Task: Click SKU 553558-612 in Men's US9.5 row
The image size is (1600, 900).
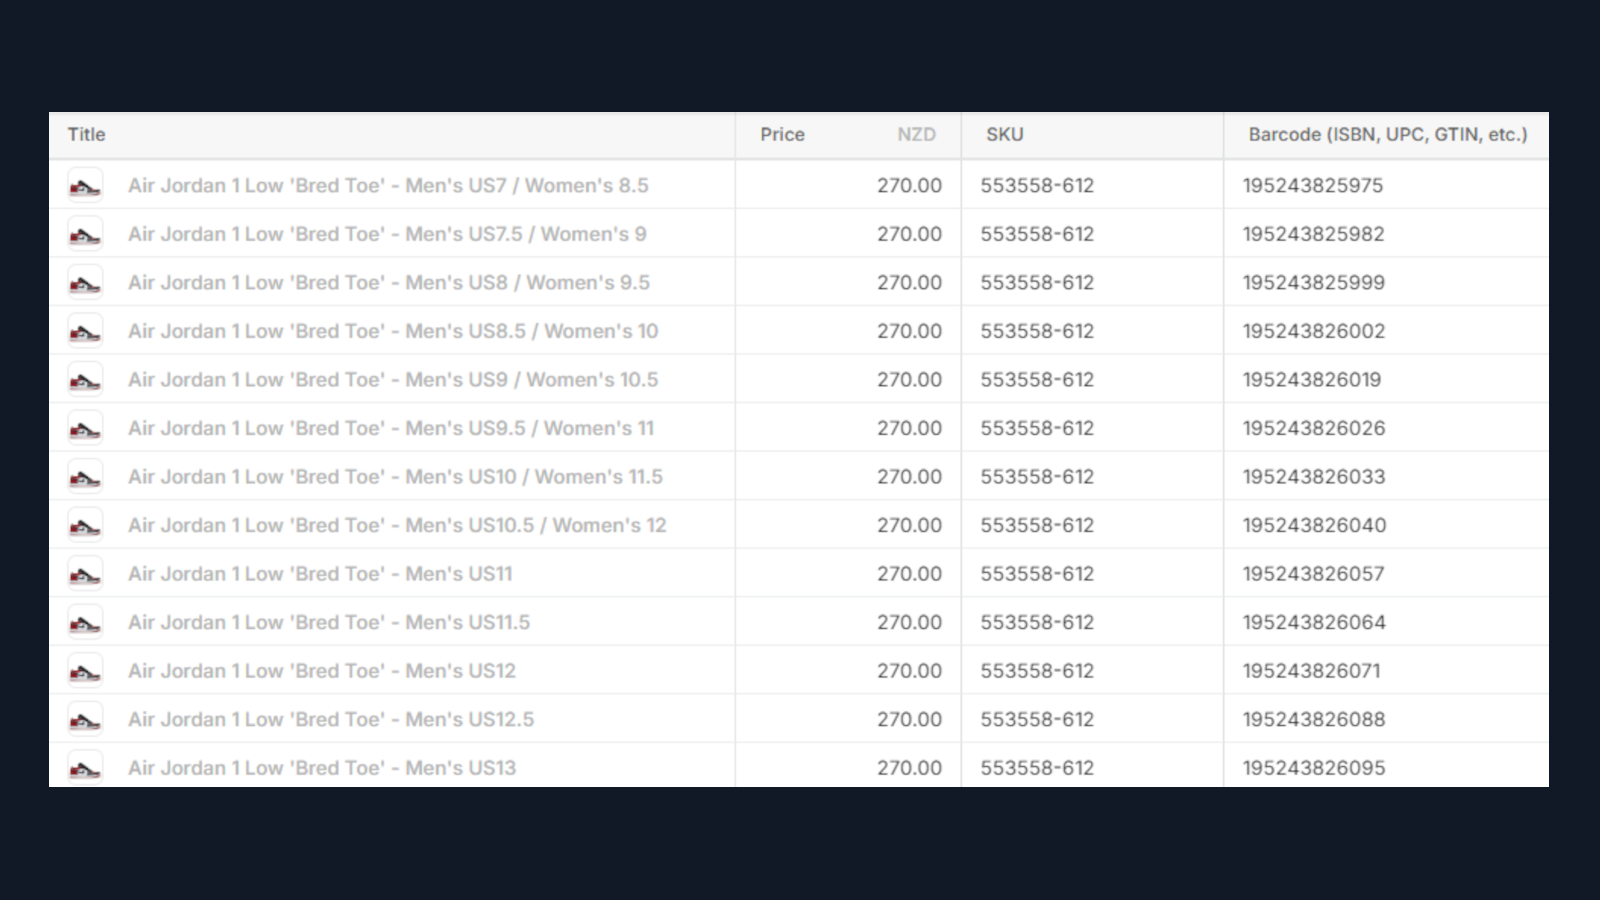Action: click(x=1037, y=428)
